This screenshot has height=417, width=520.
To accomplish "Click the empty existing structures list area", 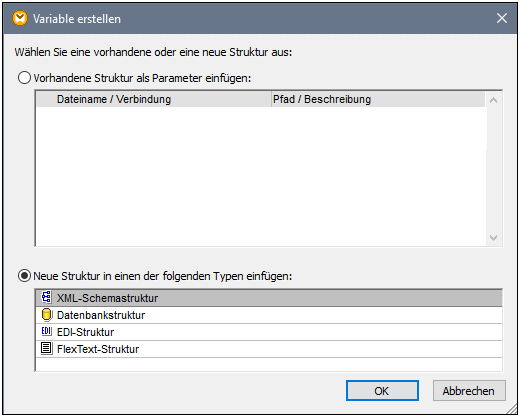I will point(261,176).
